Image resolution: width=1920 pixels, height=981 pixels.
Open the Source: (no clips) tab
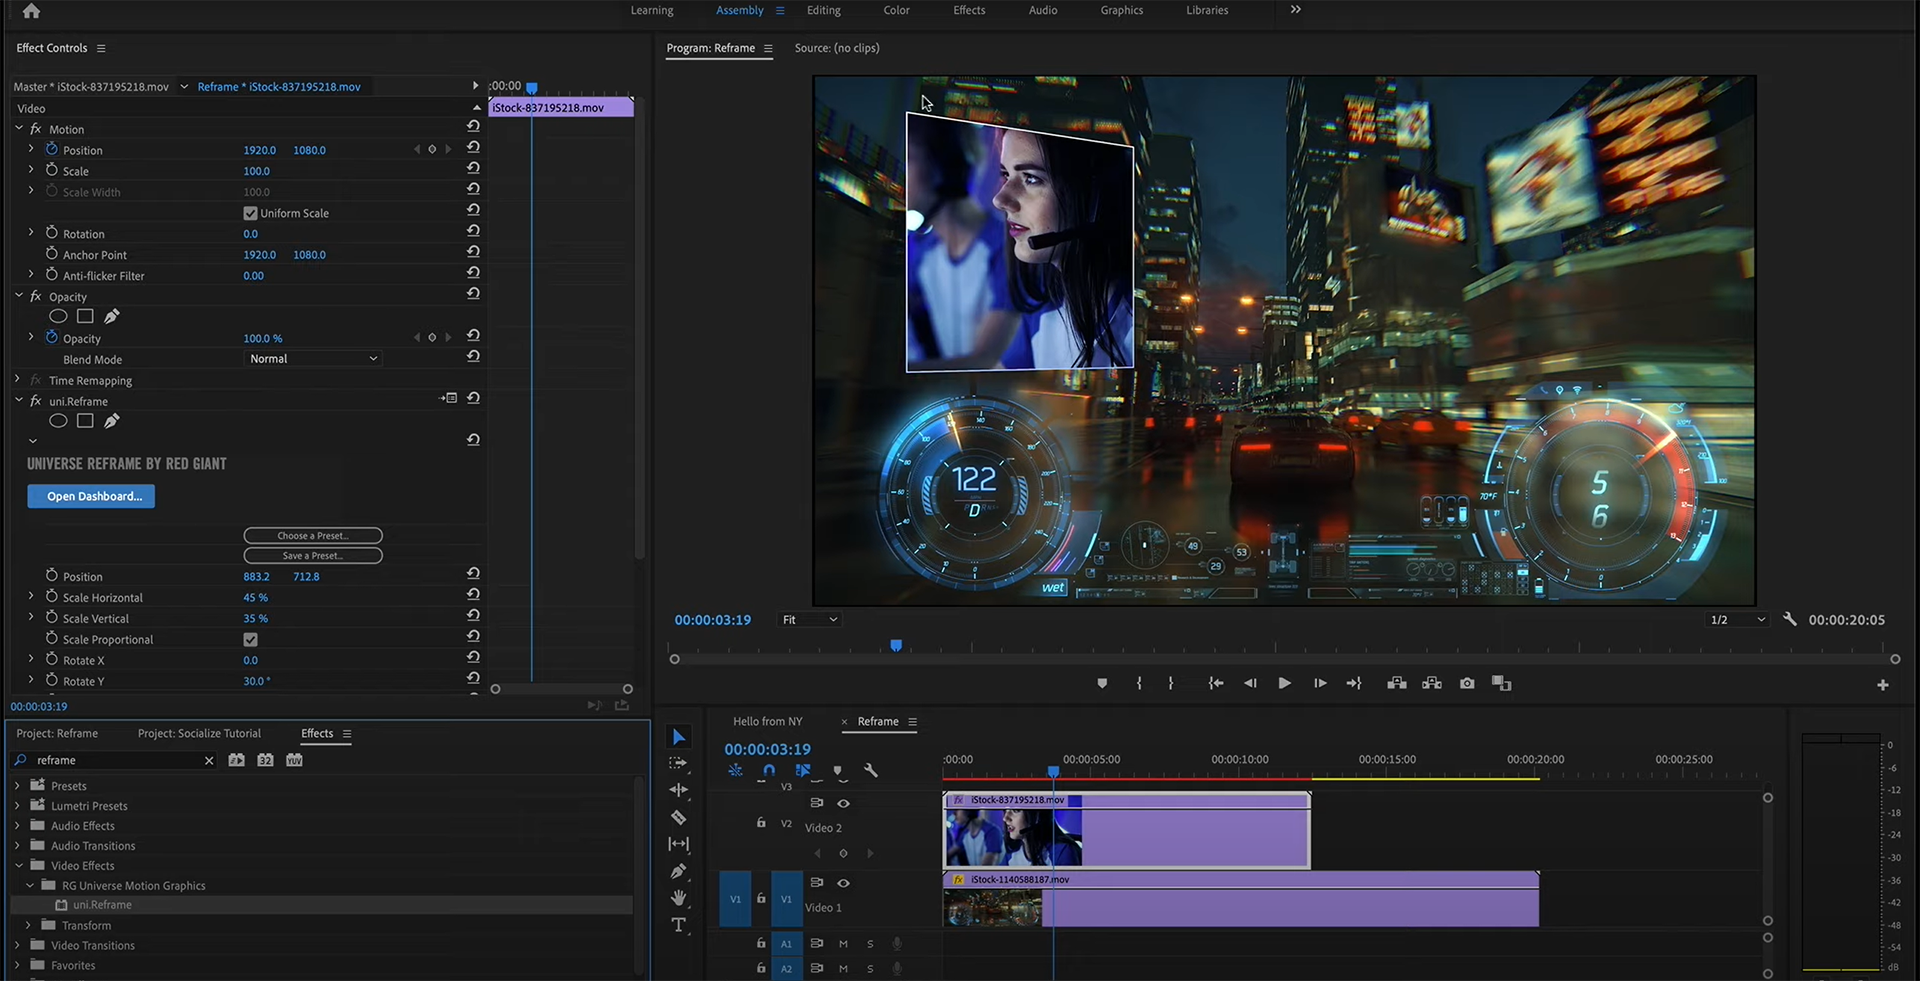pyautogui.click(x=837, y=48)
